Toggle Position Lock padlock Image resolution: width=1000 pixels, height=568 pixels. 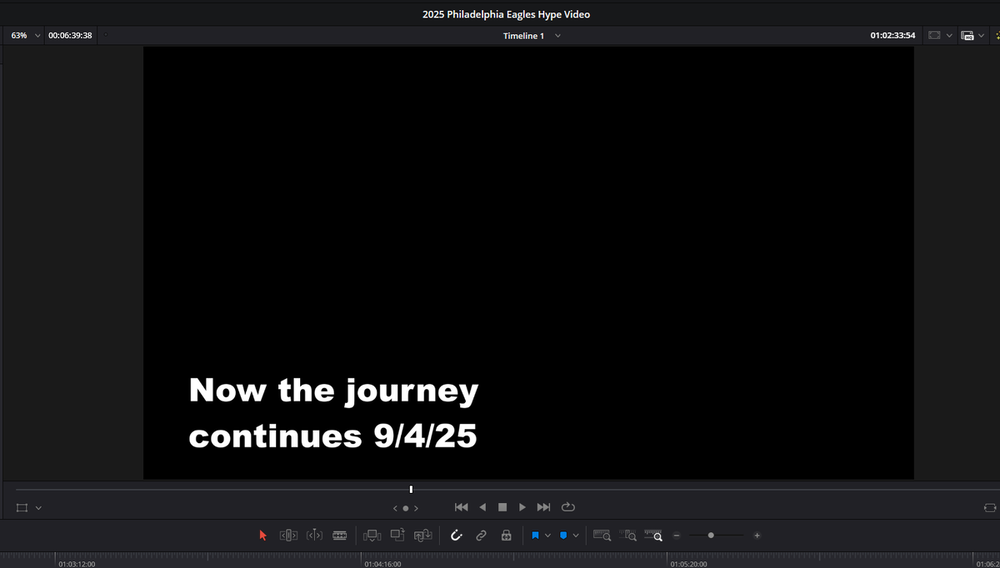pyautogui.click(x=506, y=536)
